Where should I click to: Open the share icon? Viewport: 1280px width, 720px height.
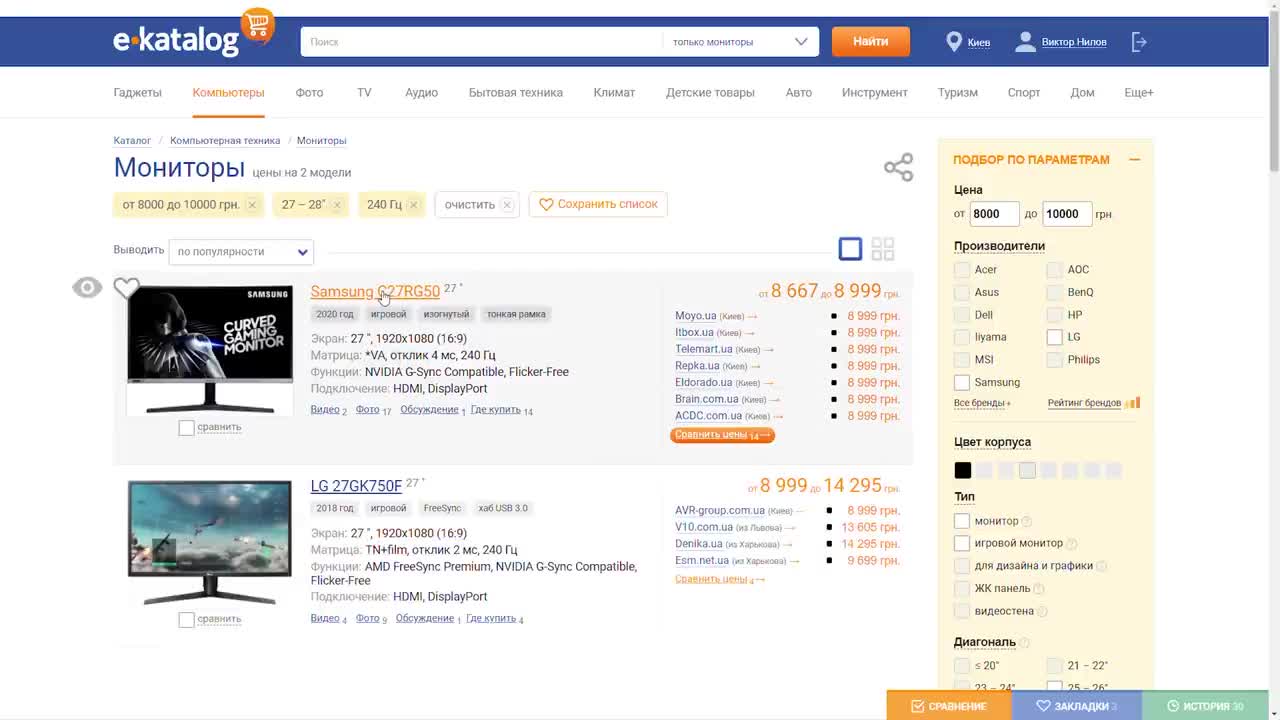click(898, 167)
